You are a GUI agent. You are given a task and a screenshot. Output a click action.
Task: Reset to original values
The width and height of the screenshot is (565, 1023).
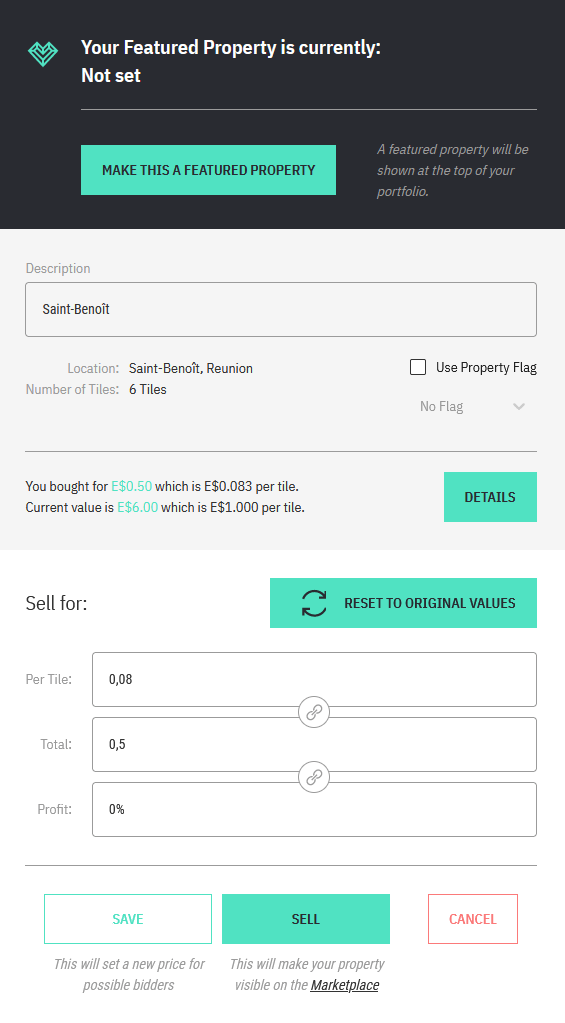point(403,603)
